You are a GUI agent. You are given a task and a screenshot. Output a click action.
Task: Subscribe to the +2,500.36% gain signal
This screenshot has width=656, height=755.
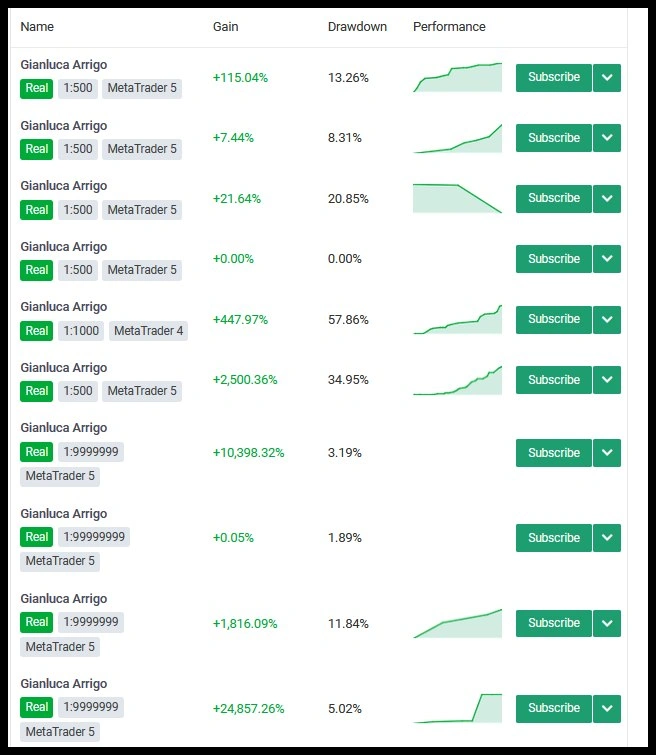pos(553,380)
